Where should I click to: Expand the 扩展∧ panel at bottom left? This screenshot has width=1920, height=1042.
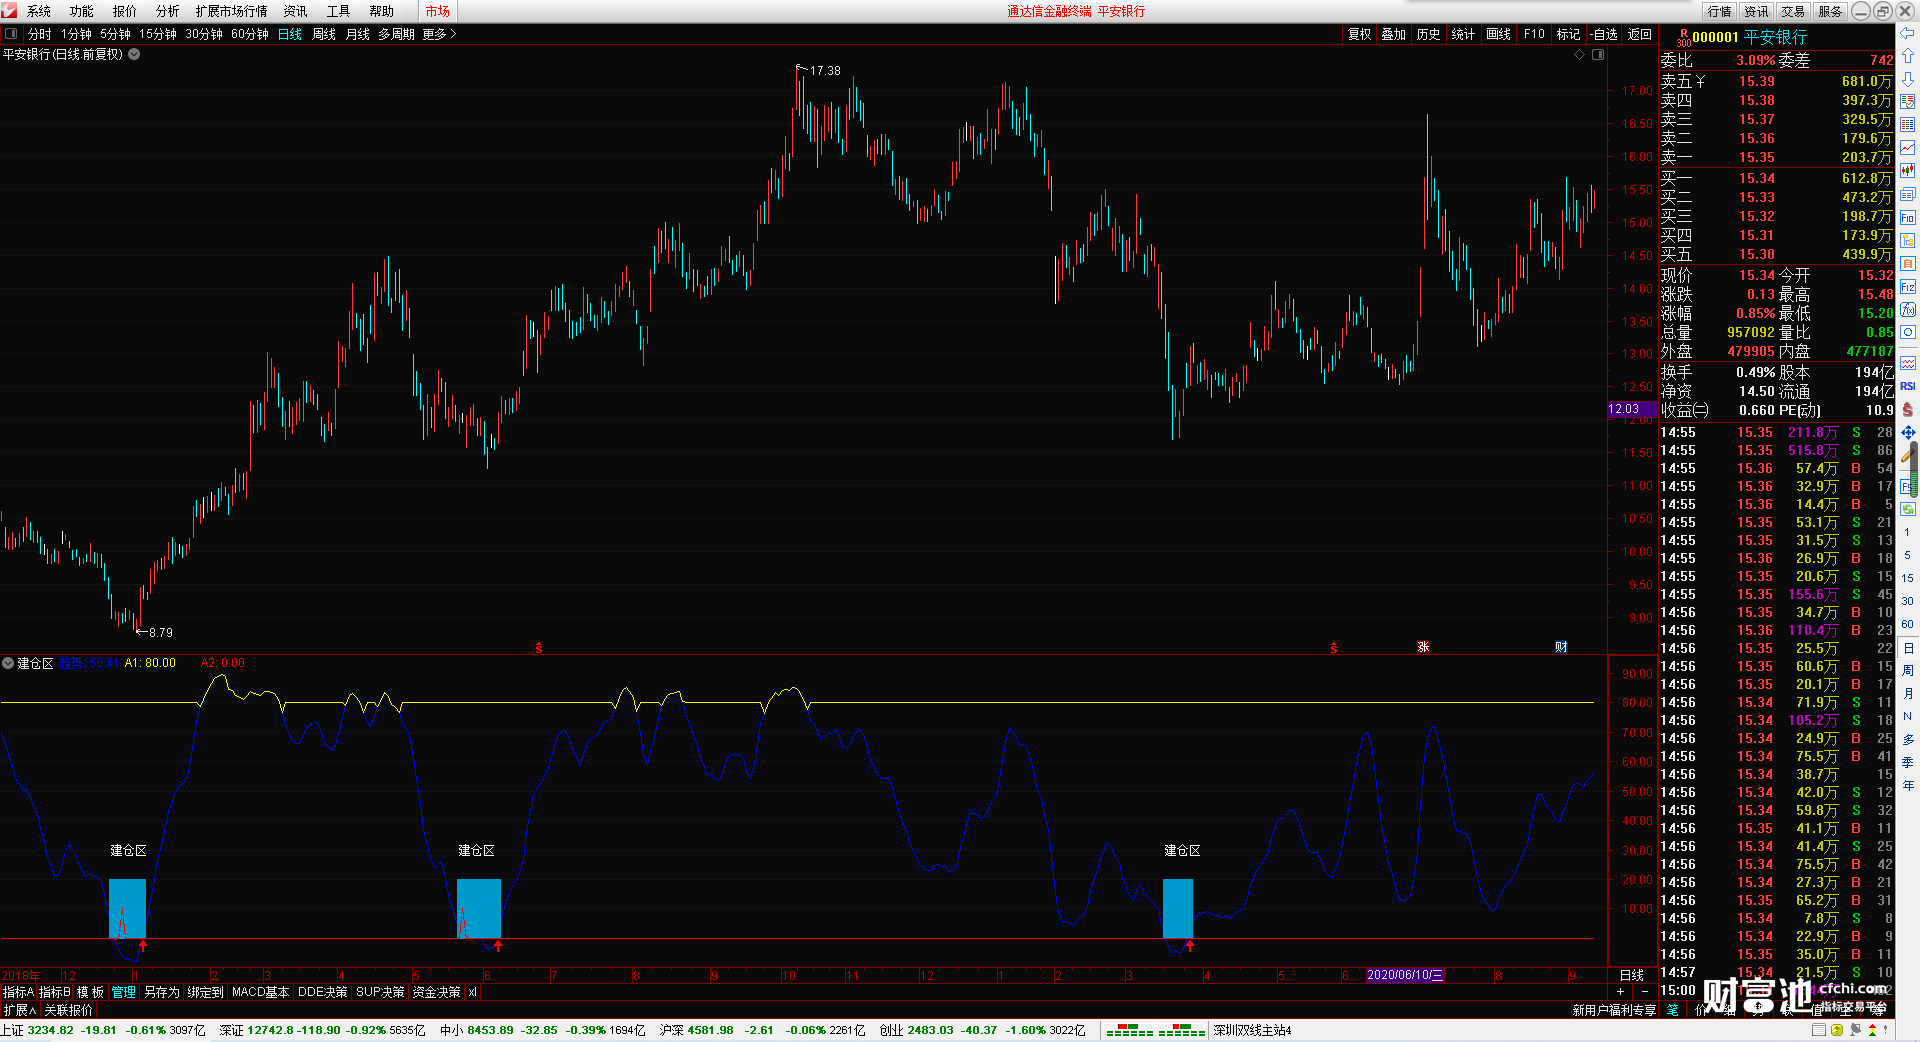19,1010
